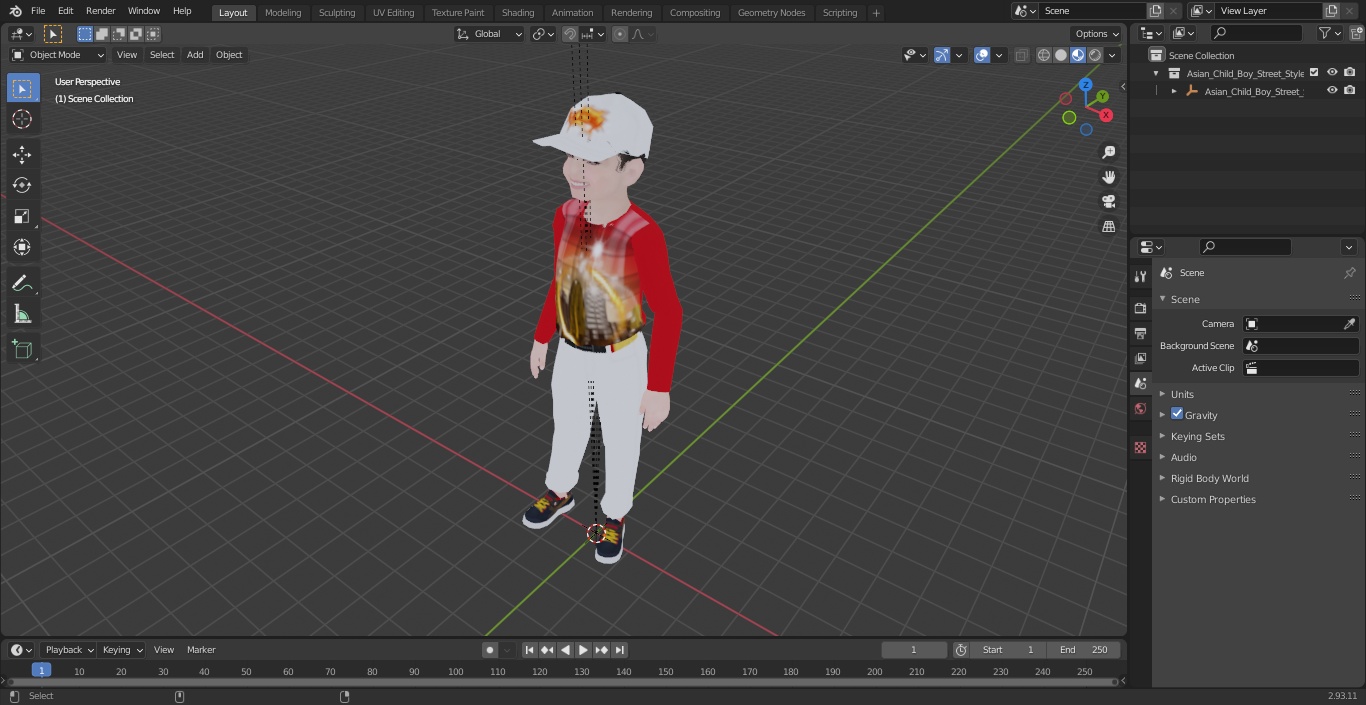1366x705 pixels.
Task: Hide Asian_Child_Boy_Street object eye icon
Action: click(1332, 91)
